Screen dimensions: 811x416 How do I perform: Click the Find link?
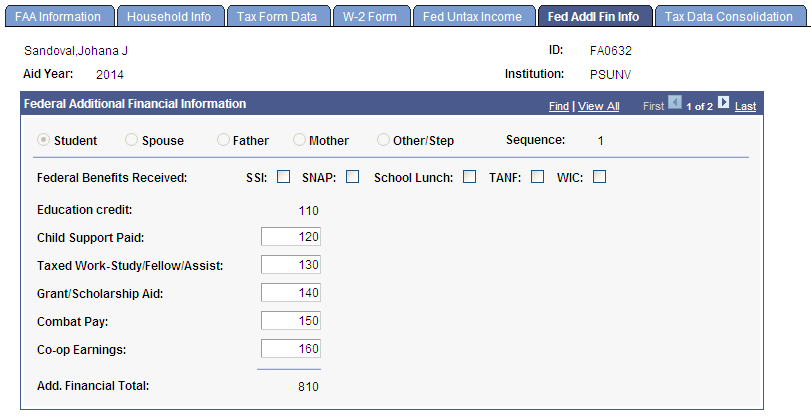[x=559, y=106]
